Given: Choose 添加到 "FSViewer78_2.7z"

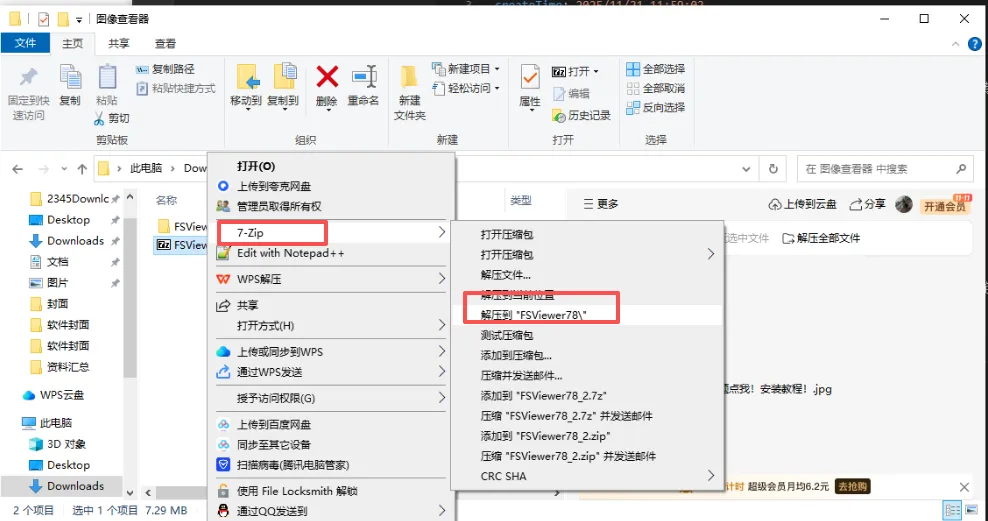Looking at the screenshot, I should (x=587, y=396).
